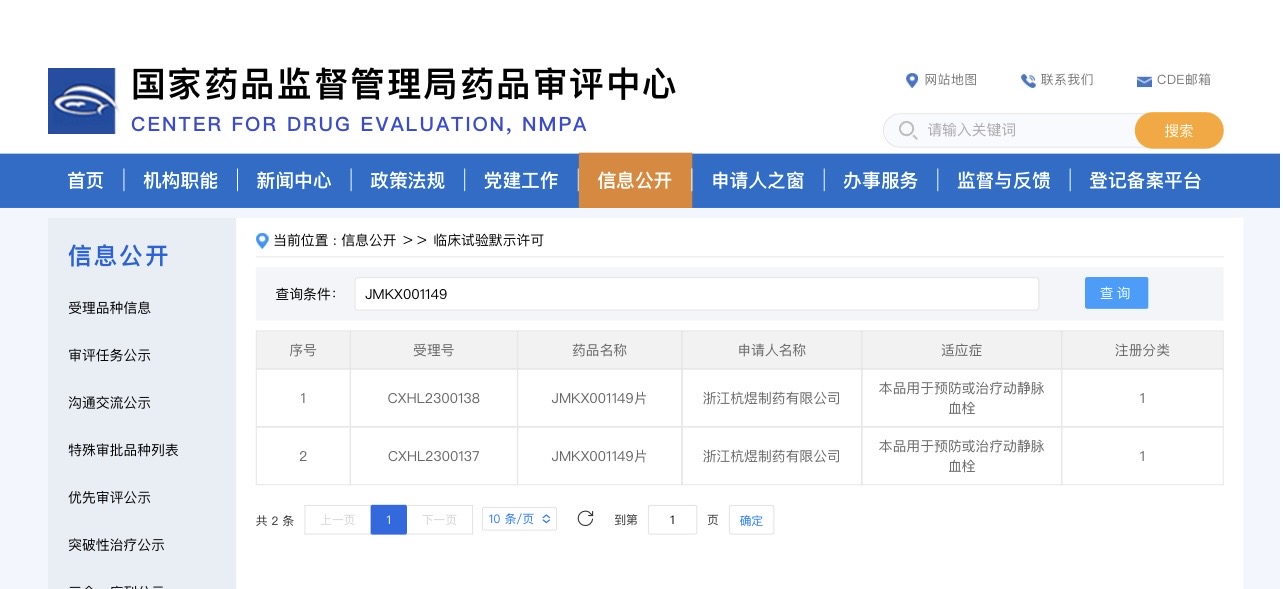Open the 信息公开 navigation tab
Image resolution: width=1283 pixels, height=589 pixels.
click(x=635, y=181)
